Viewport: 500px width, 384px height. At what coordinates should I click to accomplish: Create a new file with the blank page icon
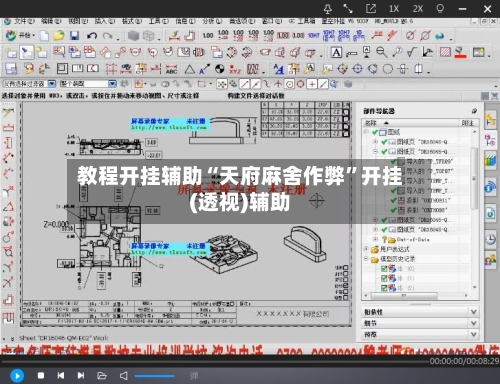(x=45, y=35)
